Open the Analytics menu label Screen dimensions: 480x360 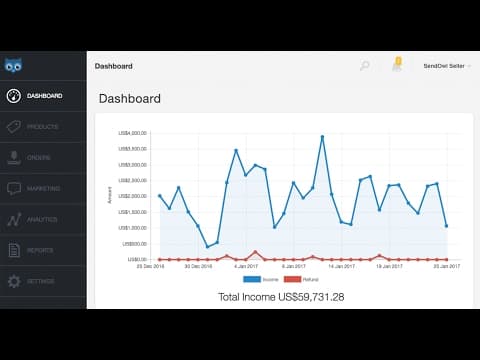(42, 219)
